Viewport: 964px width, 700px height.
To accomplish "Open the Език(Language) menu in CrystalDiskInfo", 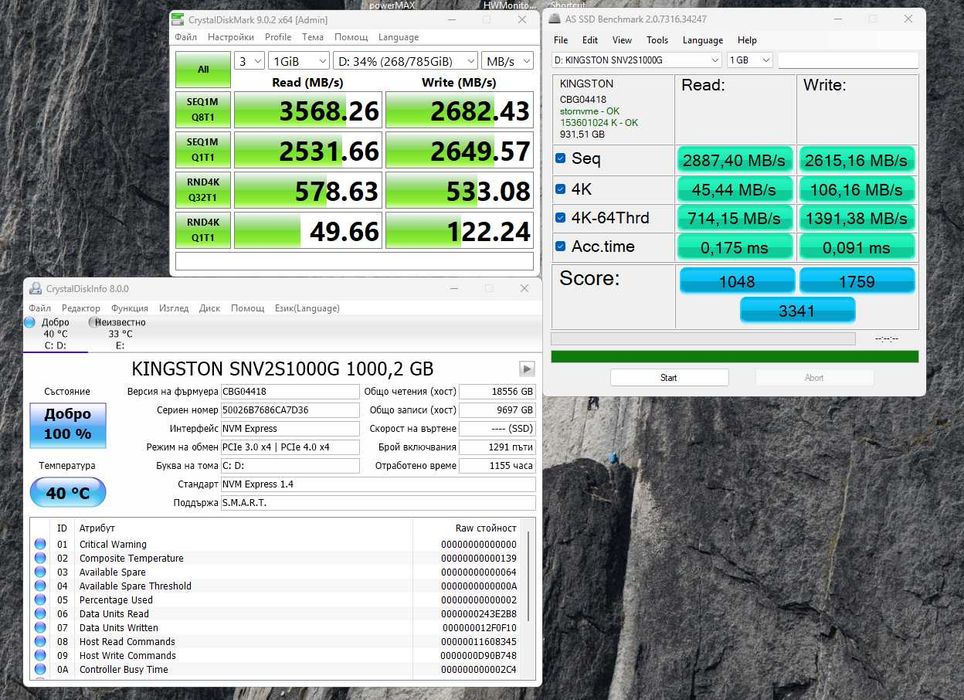I will coord(307,308).
